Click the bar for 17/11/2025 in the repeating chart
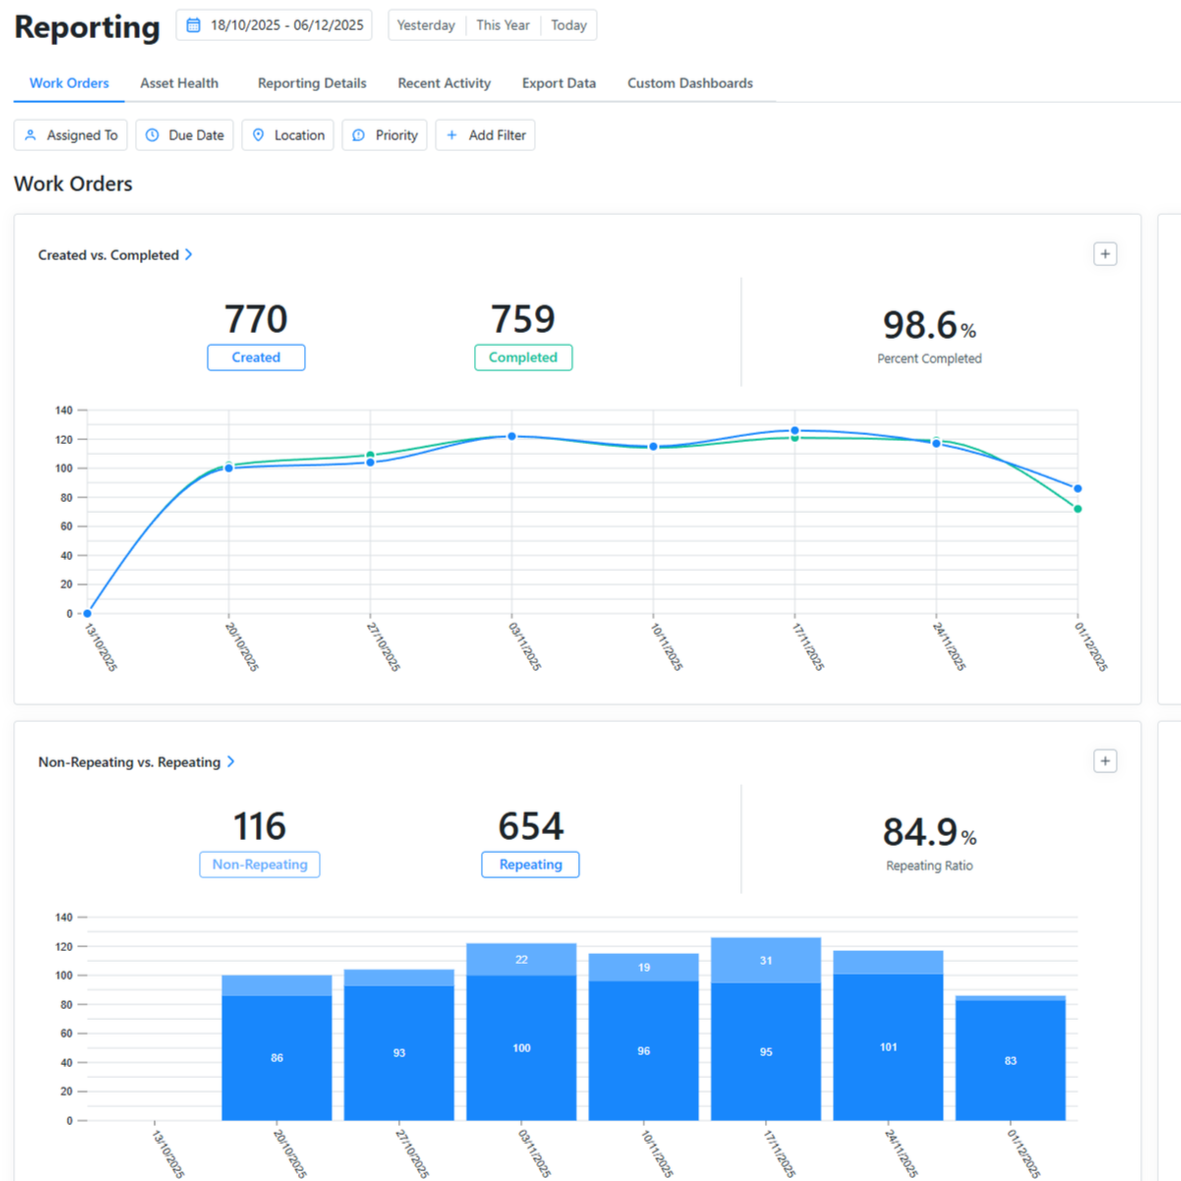The height and width of the screenshot is (1181, 1181). point(765,1030)
